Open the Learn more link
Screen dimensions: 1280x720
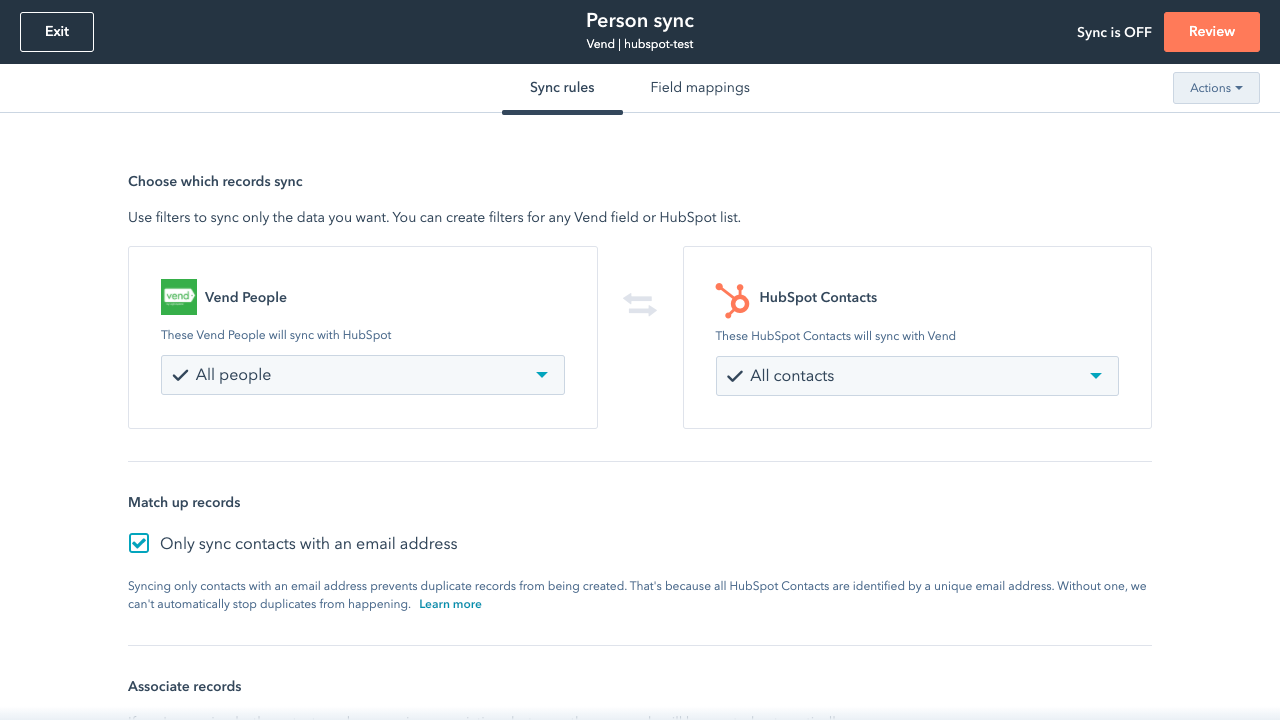(450, 603)
